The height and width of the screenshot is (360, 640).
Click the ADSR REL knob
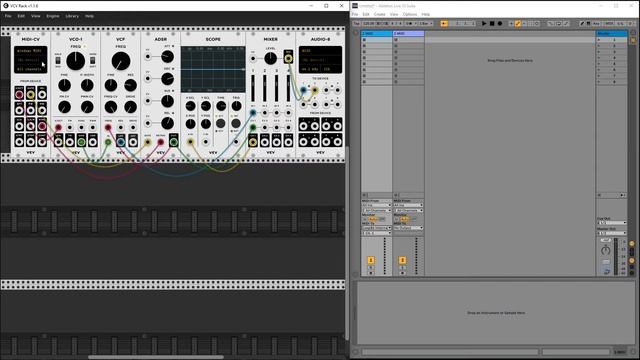tap(167, 123)
